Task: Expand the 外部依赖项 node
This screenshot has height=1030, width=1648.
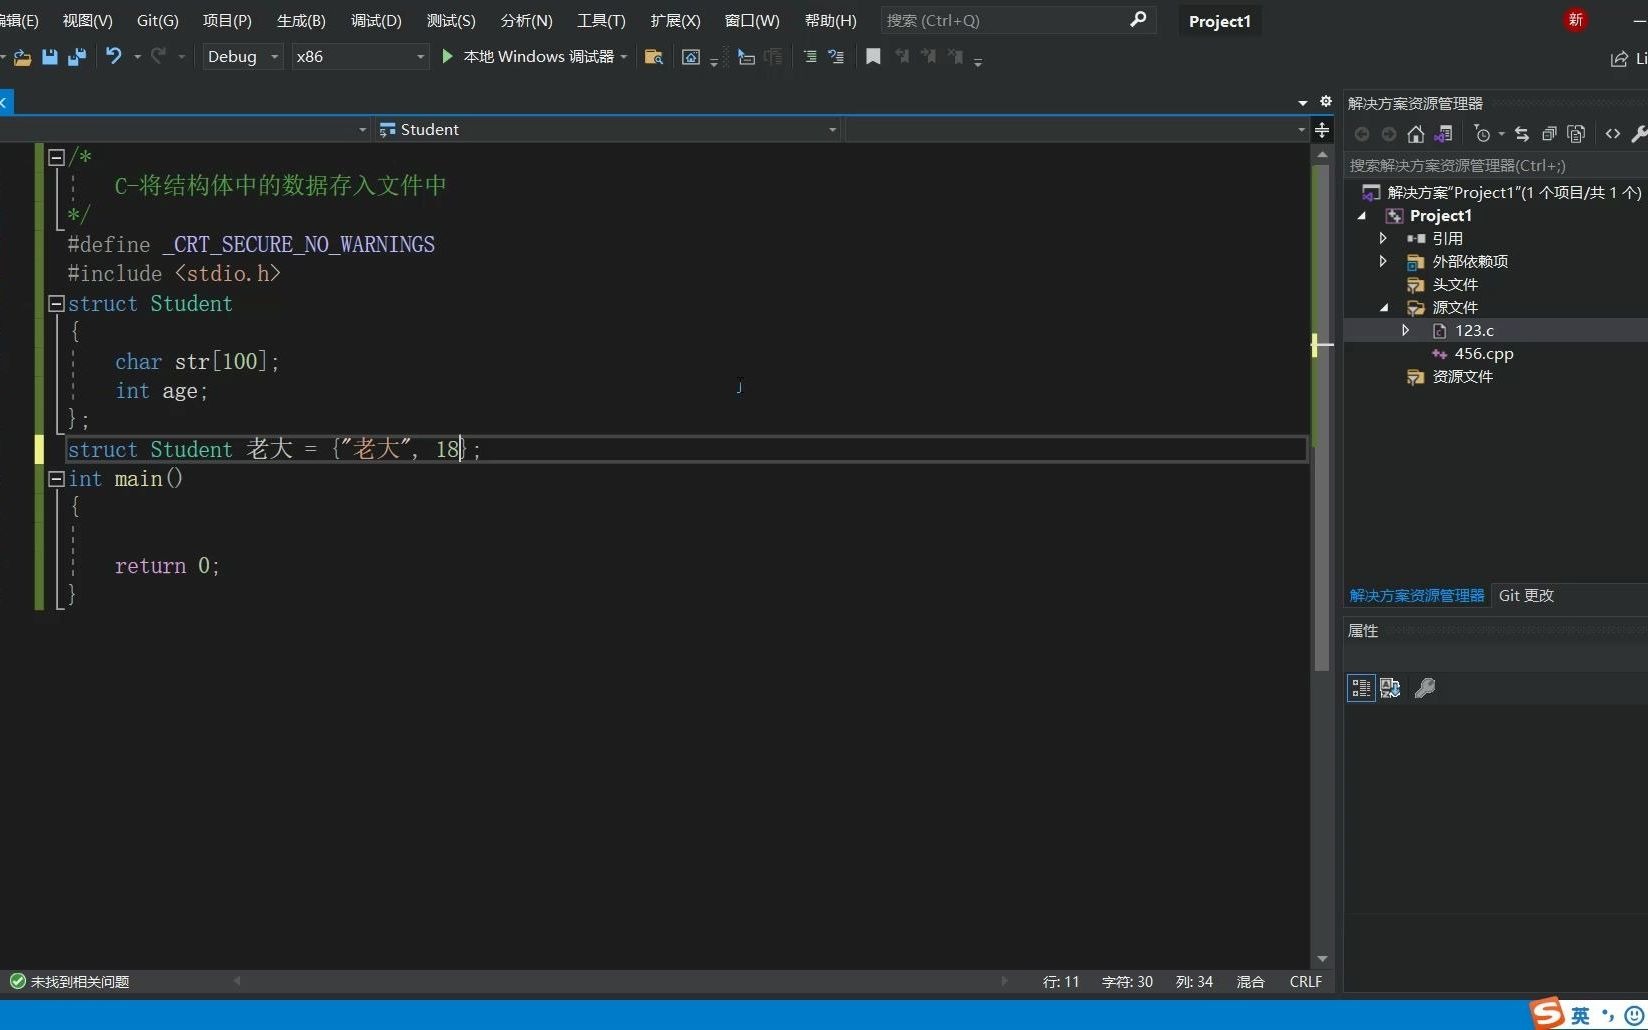Action: click(1383, 261)
